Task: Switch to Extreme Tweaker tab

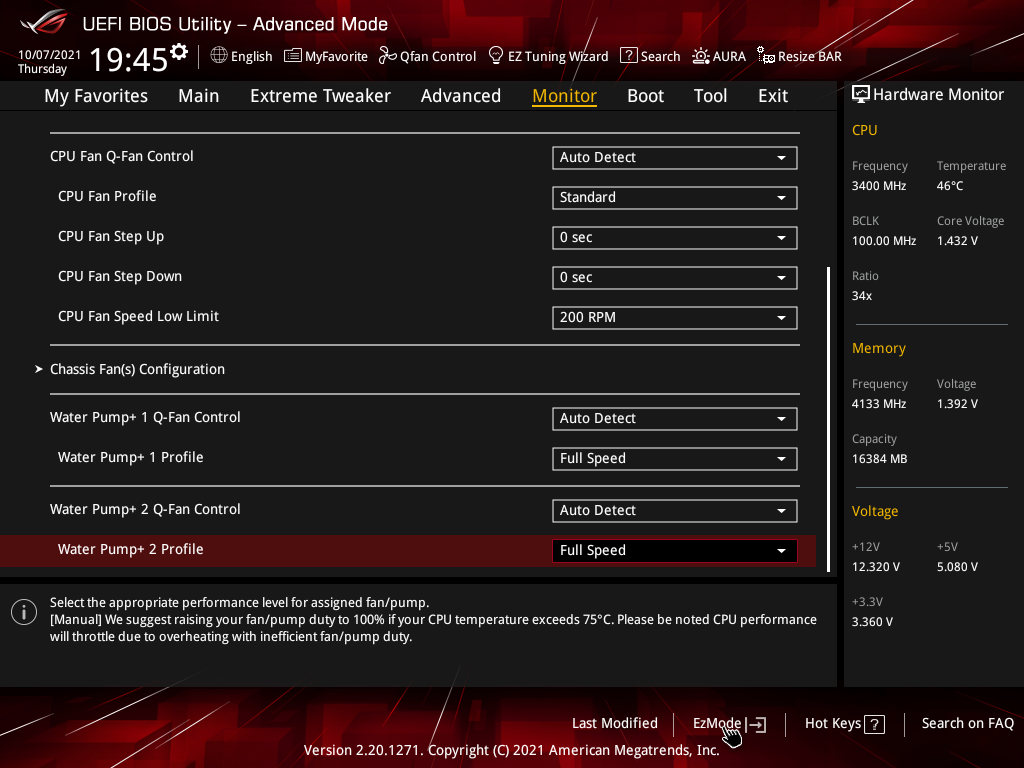Action: pos(320,96)
